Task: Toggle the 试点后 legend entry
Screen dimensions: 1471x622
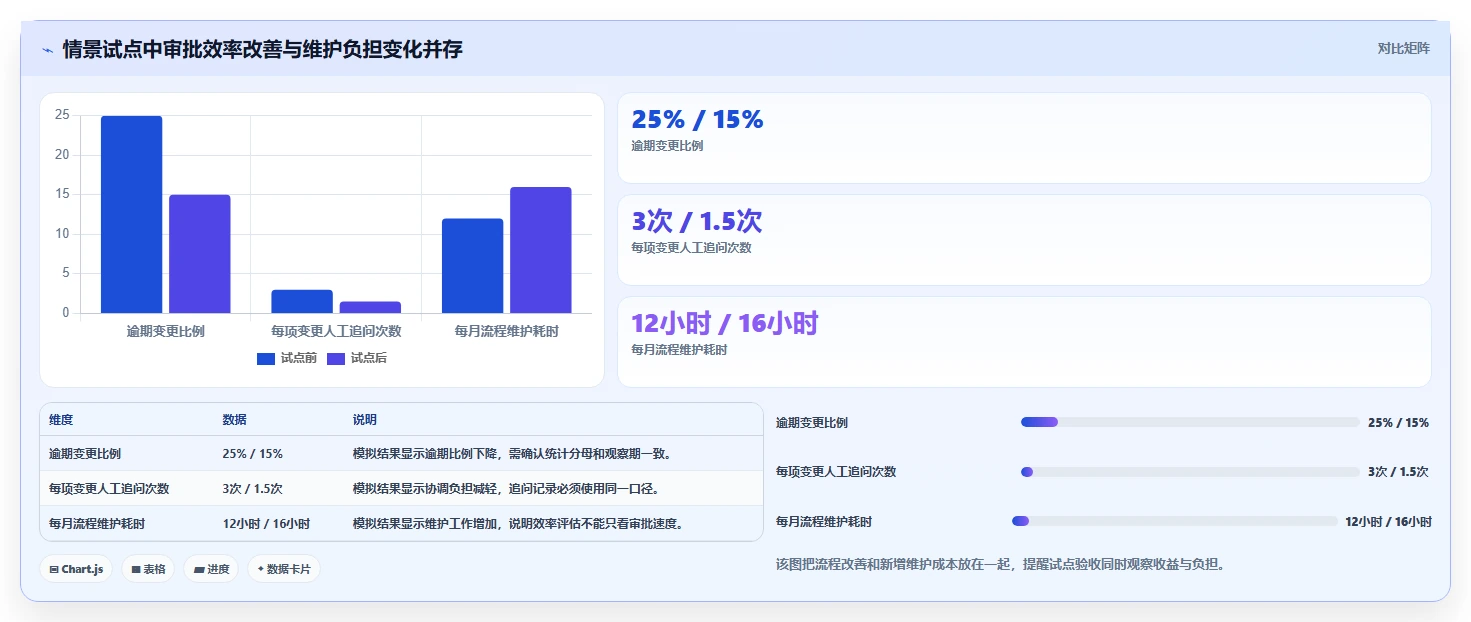Action: pos(357,358)
